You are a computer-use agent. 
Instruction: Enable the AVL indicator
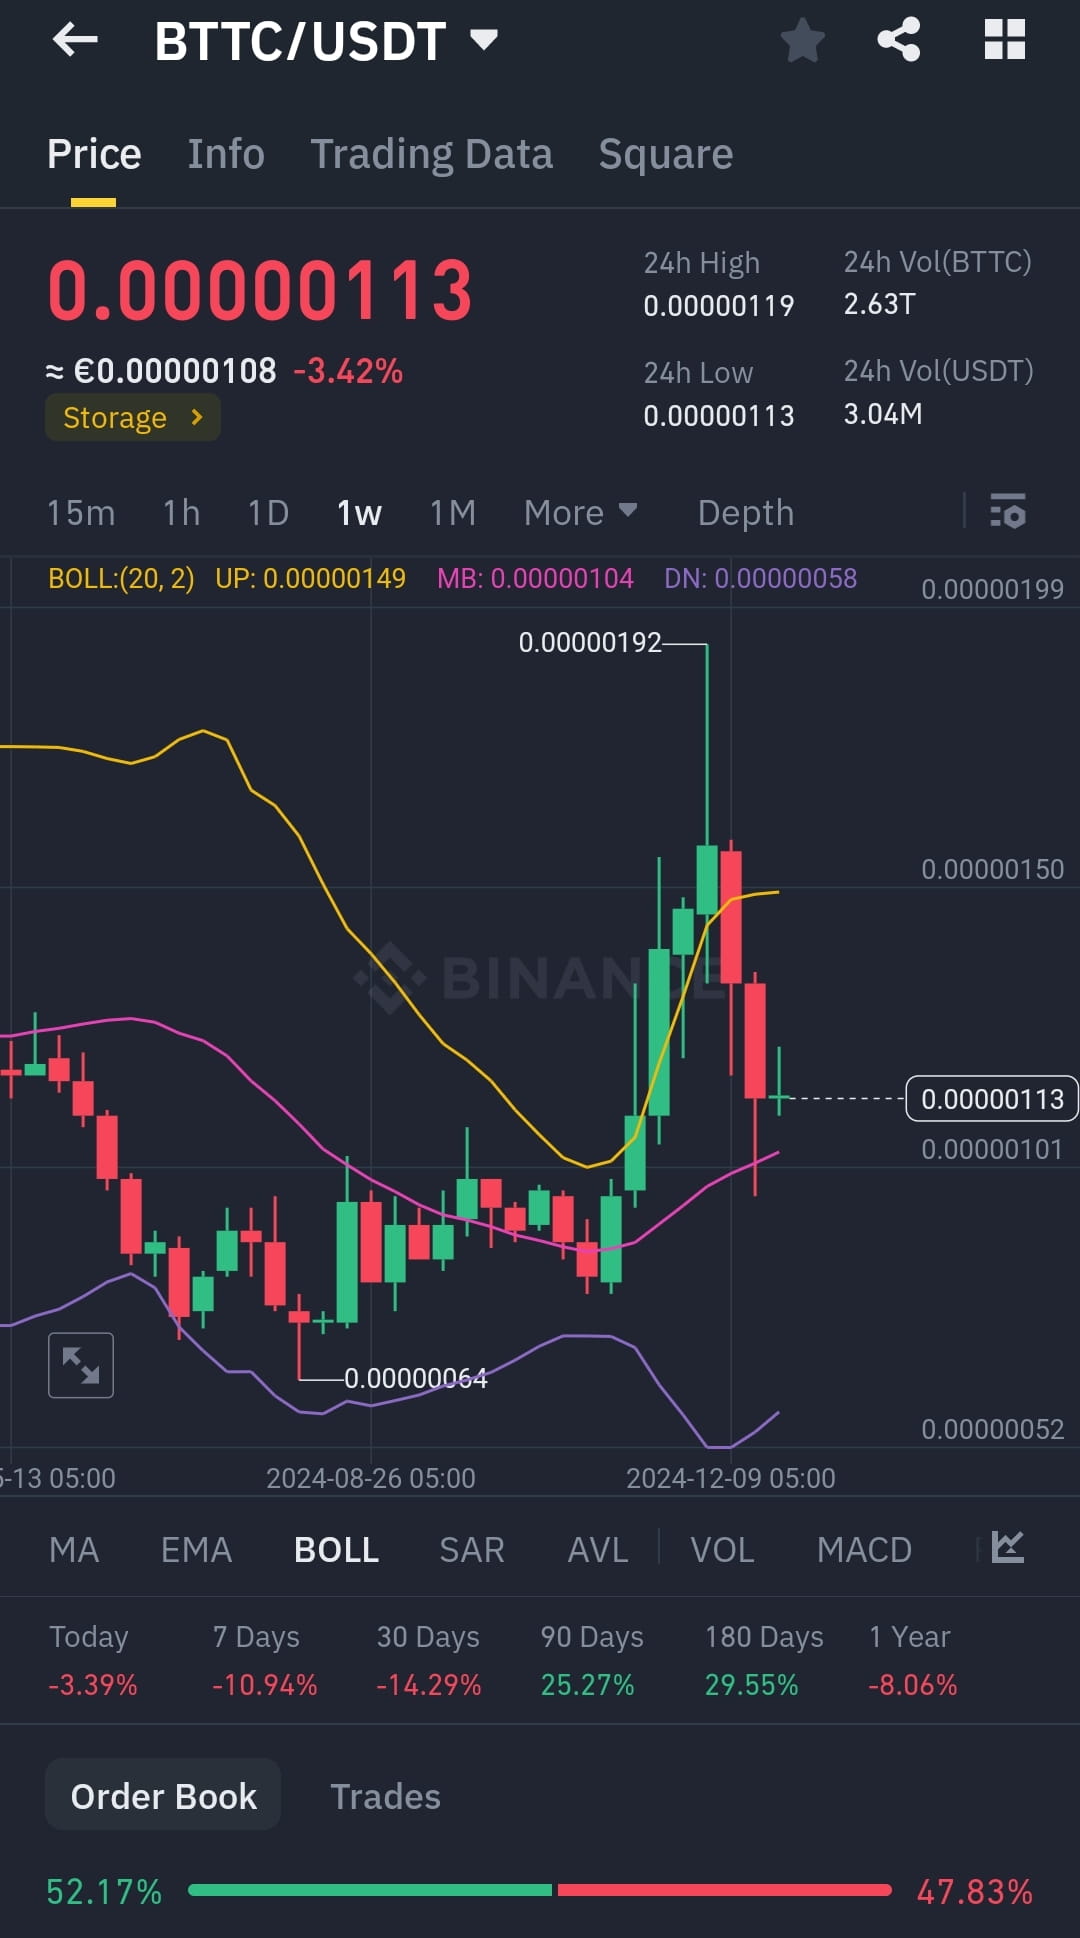598,1550
